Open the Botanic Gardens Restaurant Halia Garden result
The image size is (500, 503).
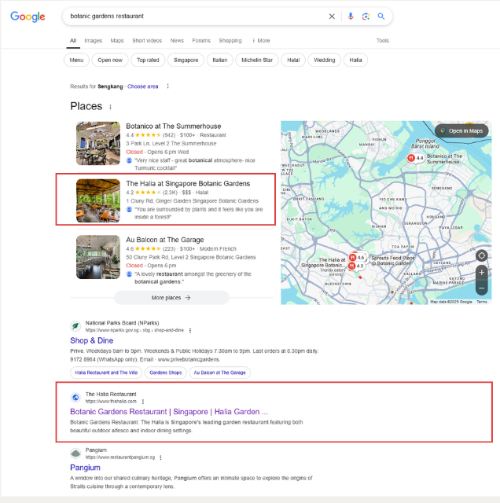[169, 412]
